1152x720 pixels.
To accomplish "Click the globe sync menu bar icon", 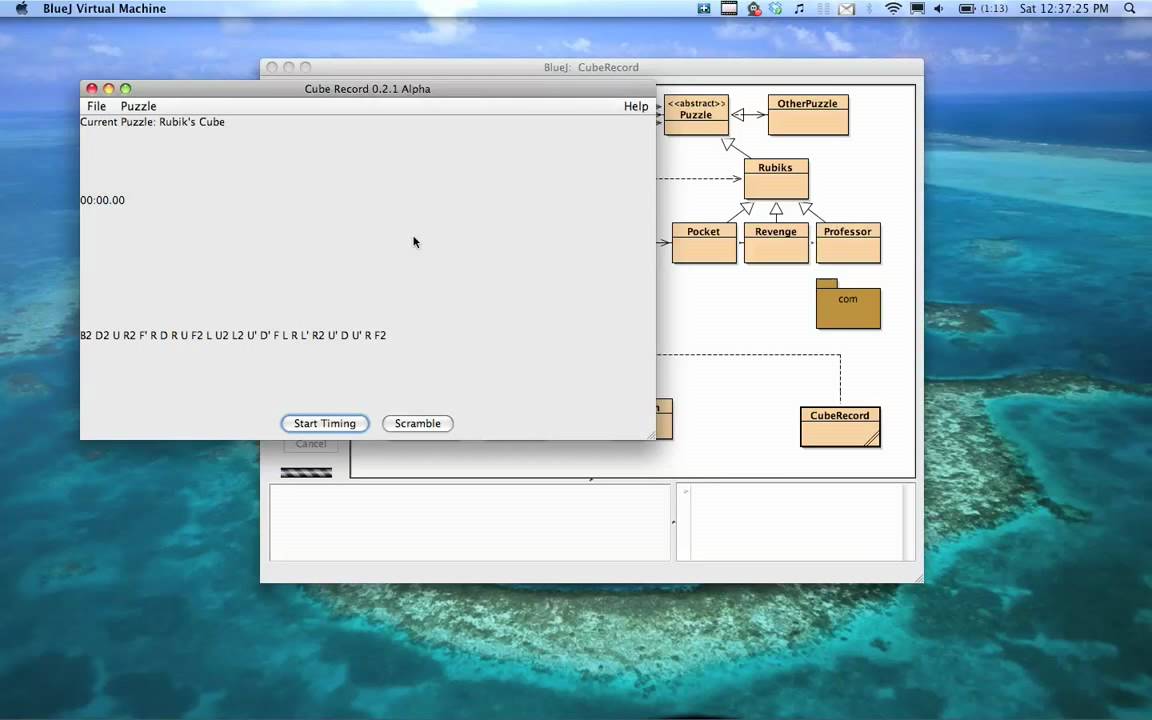I will [x=776, y=9].
